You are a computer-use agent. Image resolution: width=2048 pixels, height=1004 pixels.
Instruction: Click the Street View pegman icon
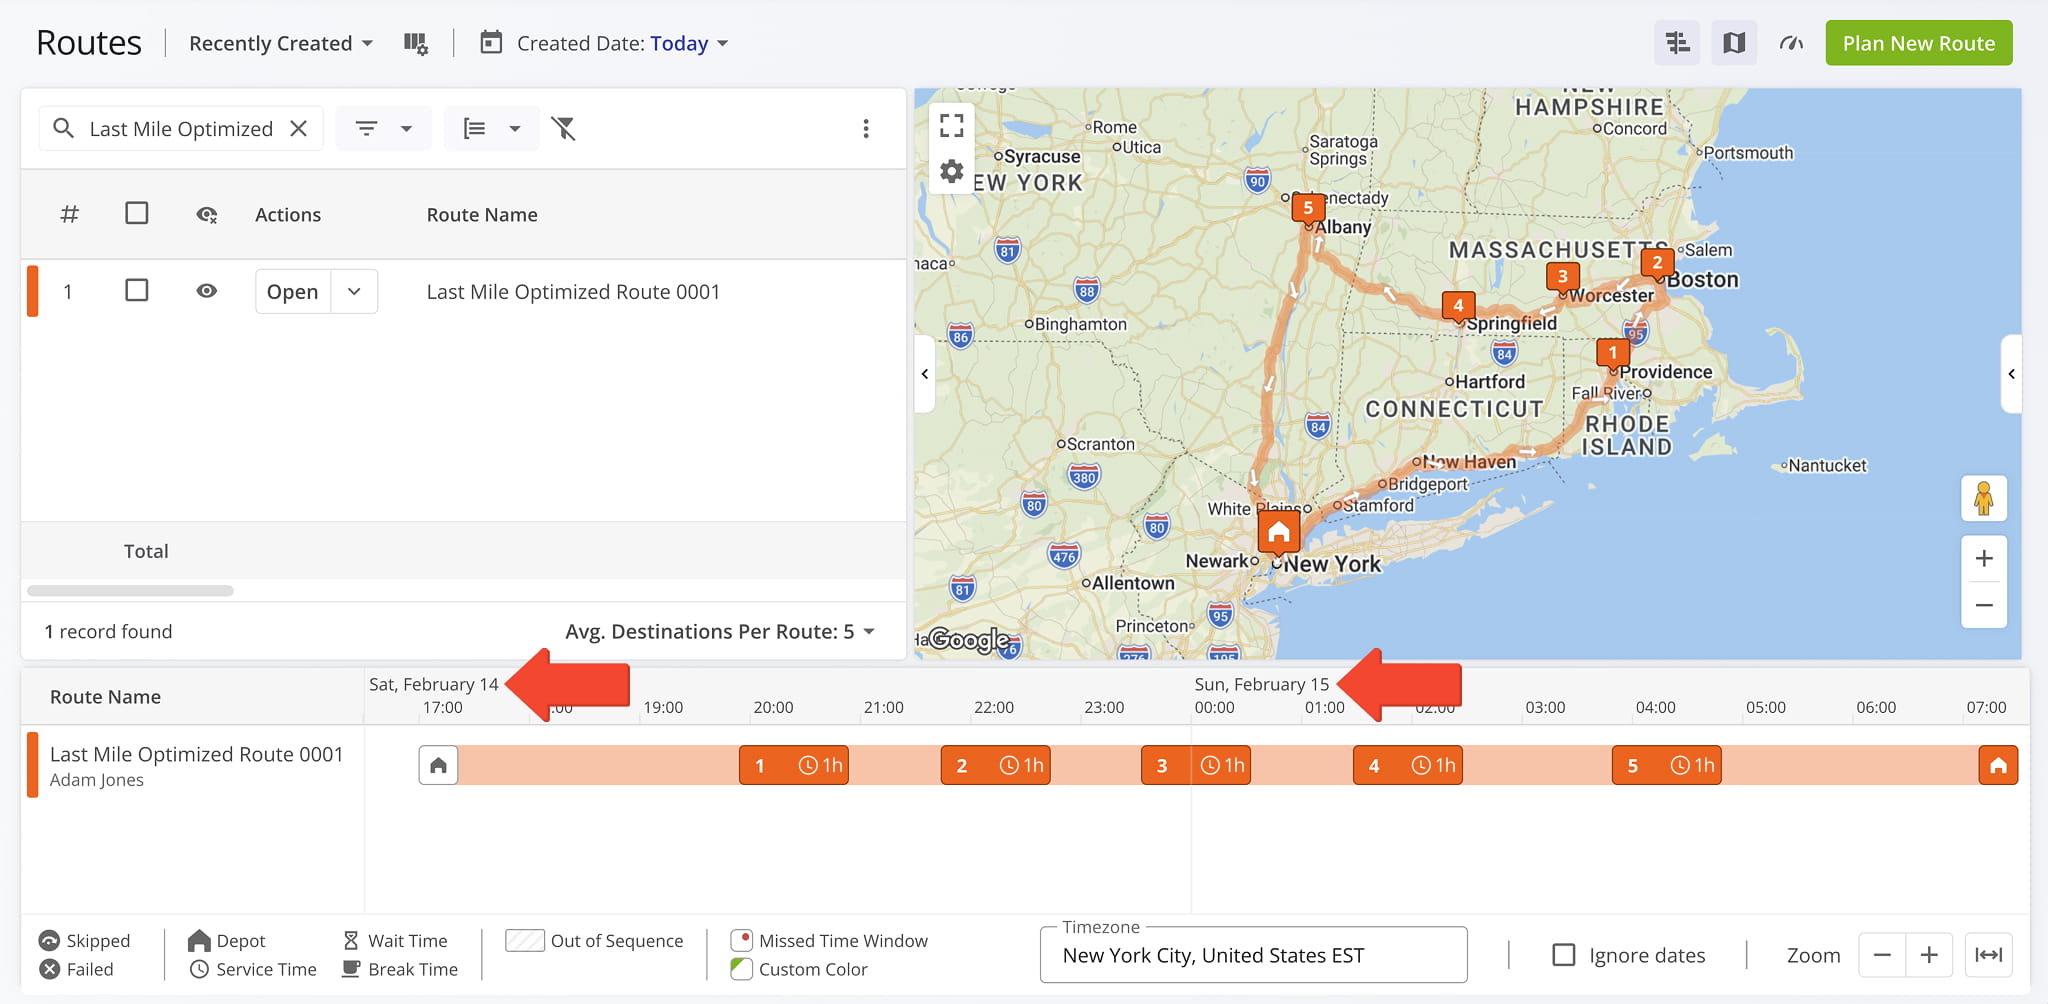point(1983,498)
